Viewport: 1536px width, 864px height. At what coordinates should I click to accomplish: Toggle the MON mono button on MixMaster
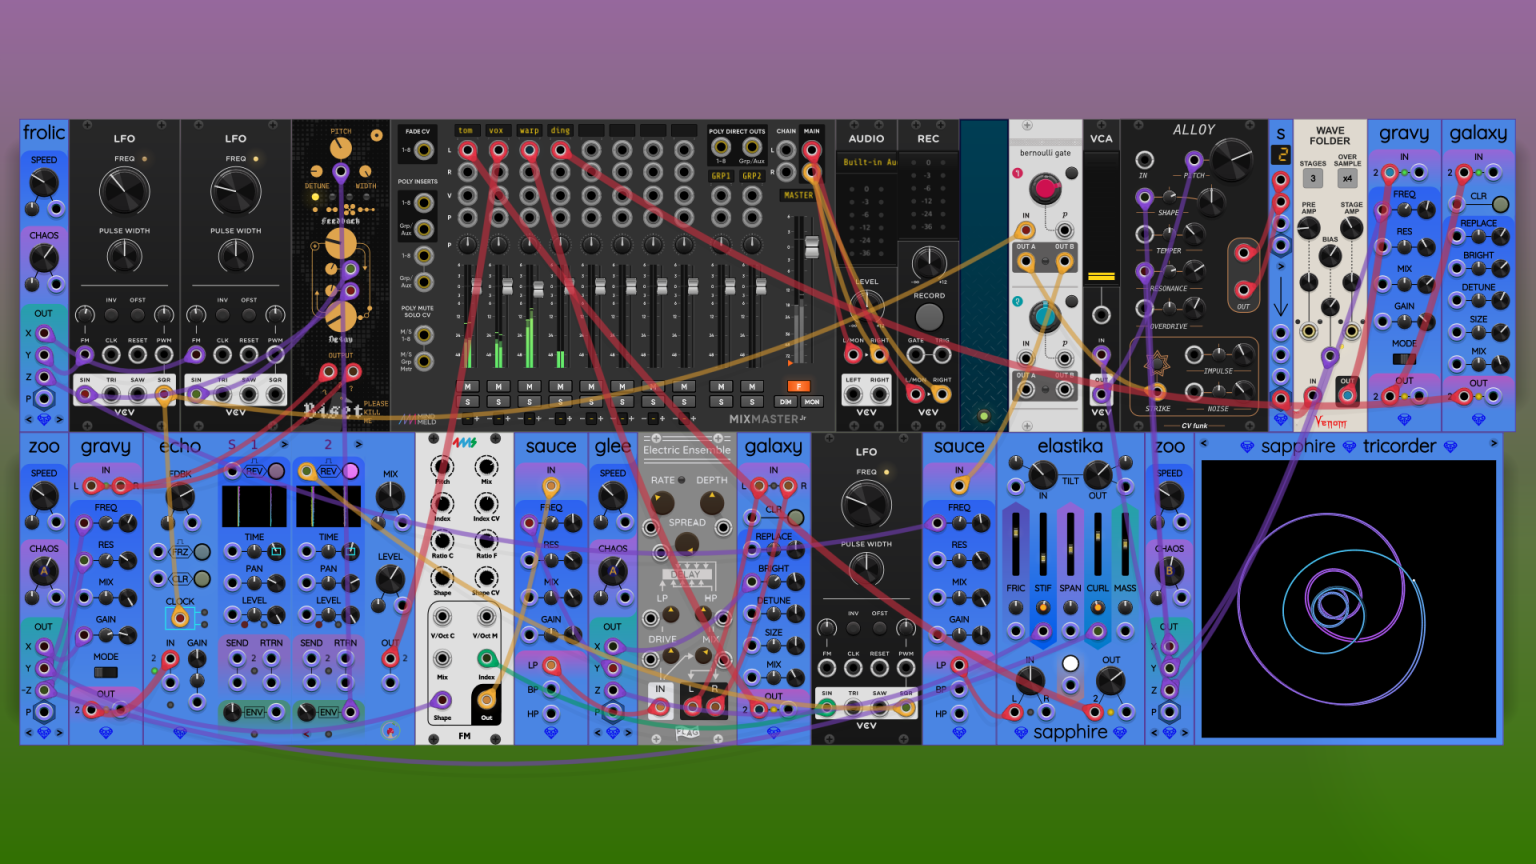coord(812,402)
